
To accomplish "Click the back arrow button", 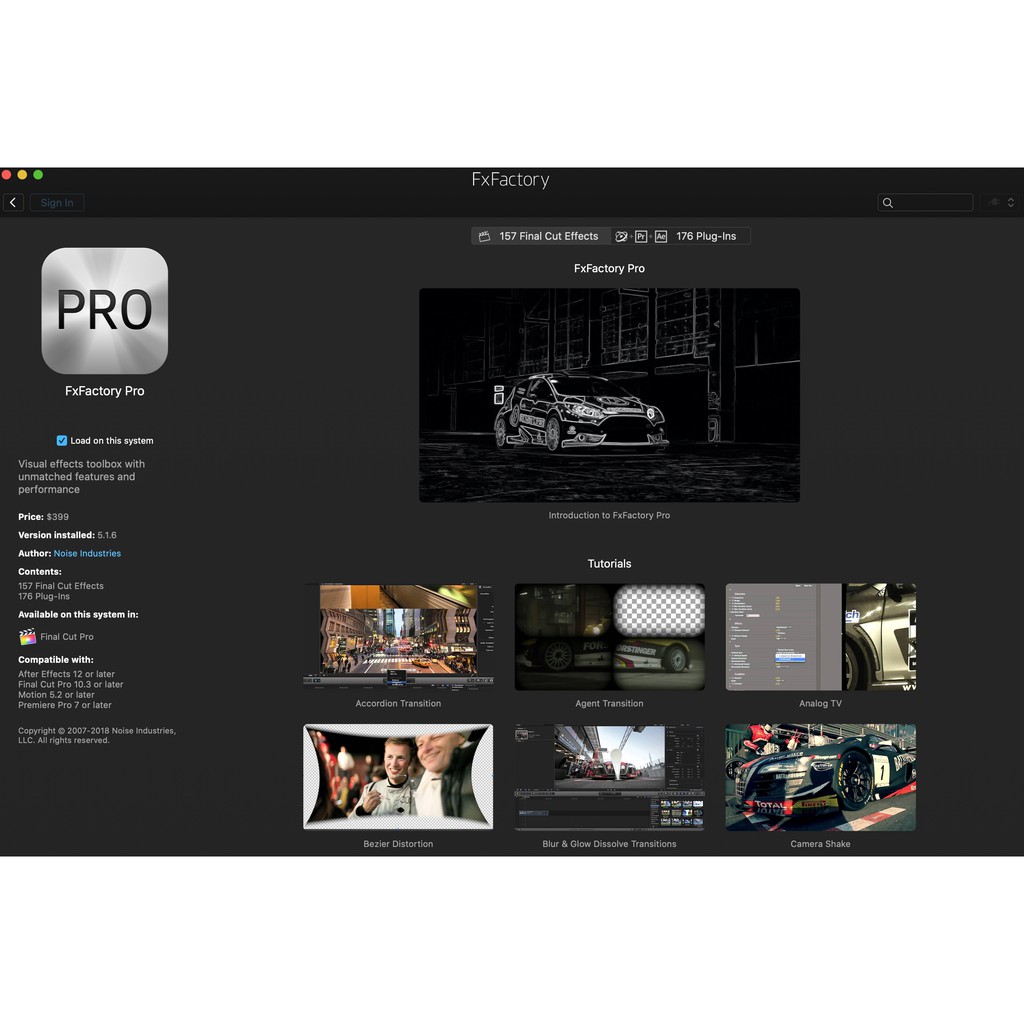I will (x=13, y=203).
